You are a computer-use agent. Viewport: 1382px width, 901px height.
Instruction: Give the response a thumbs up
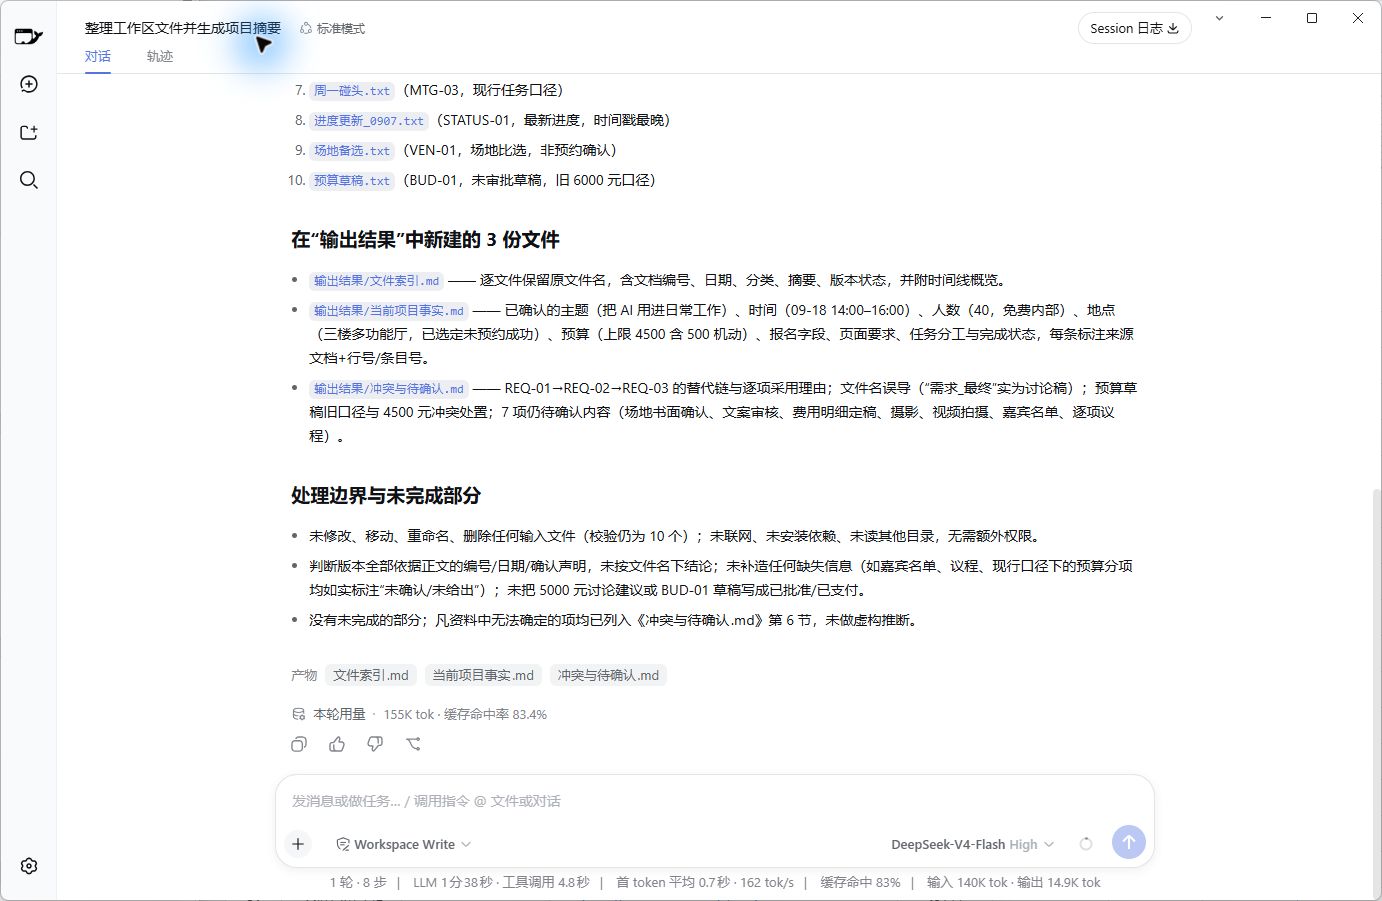tap(337, 744)
